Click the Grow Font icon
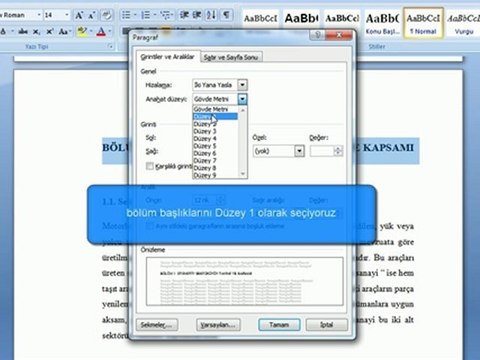 tap(79, 15)
